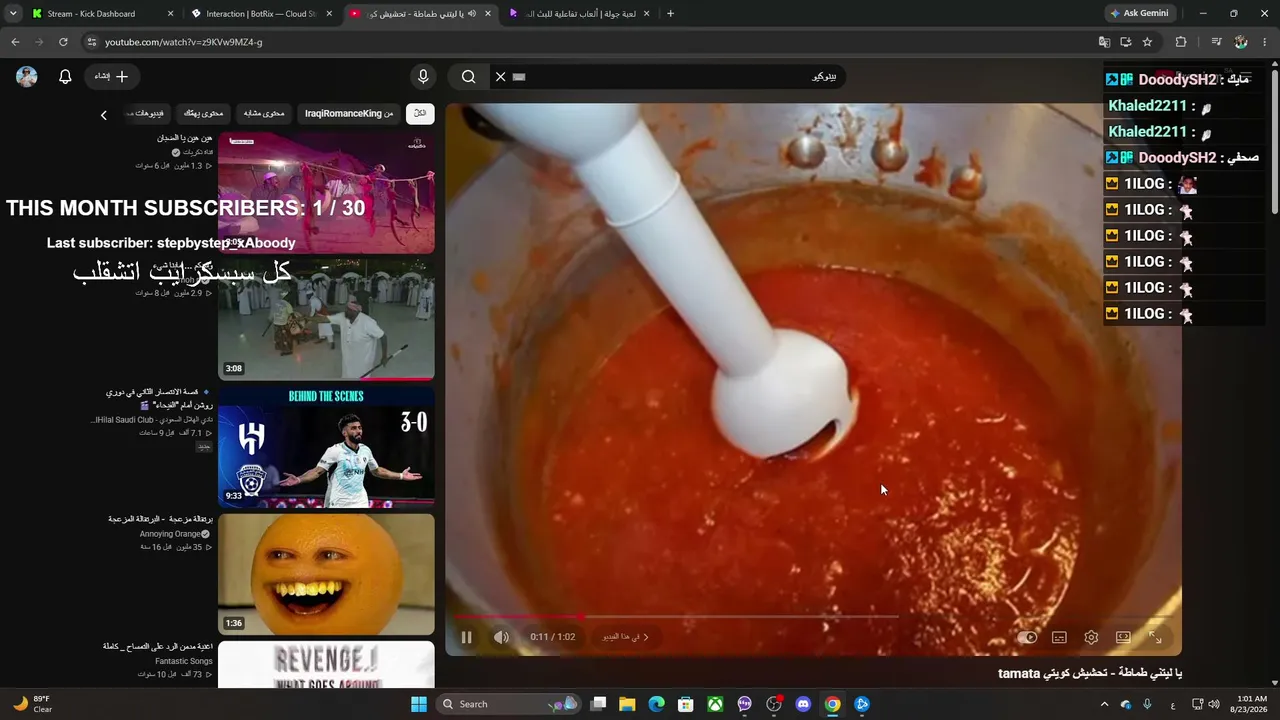Close the Kick Dashboard browser tab
The height and width of the screenshot is (720, 1280).
pos(170,14)
